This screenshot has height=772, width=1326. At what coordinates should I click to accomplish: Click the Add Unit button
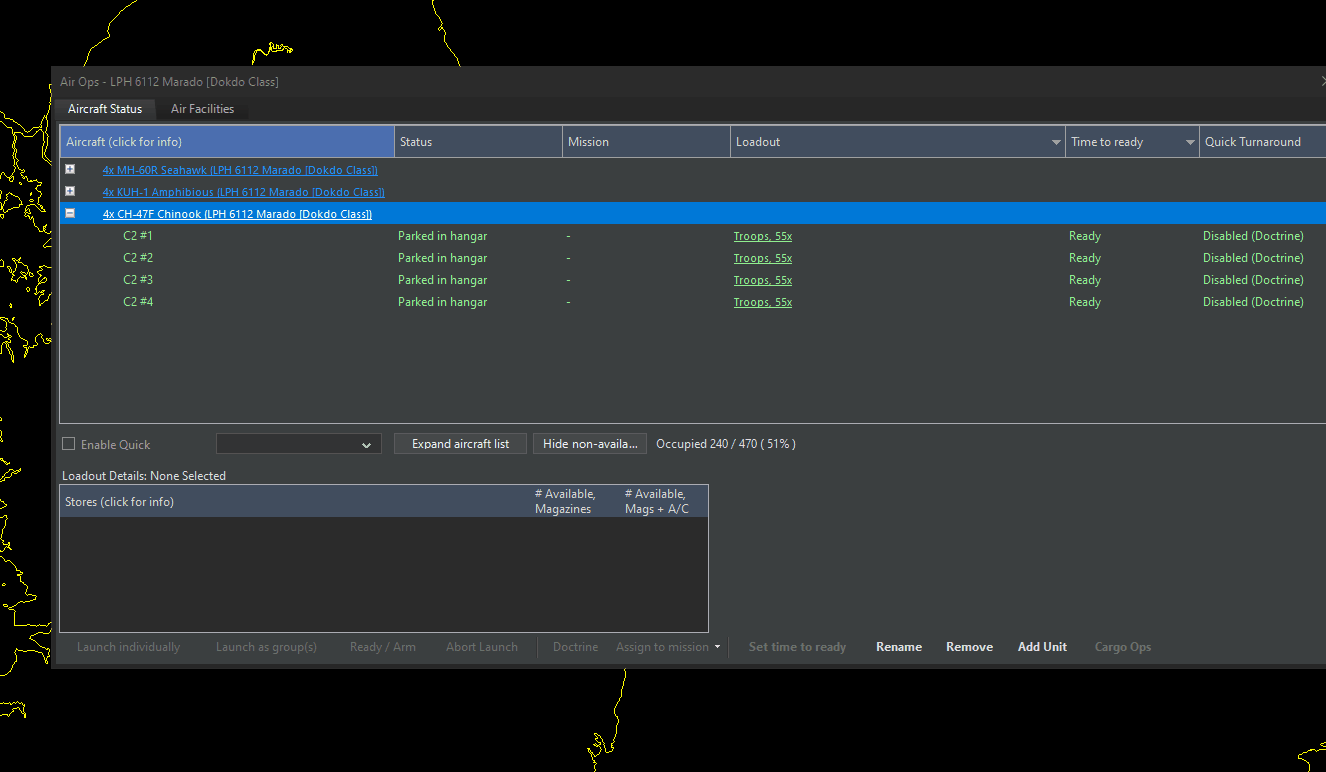coord(1042,647)
